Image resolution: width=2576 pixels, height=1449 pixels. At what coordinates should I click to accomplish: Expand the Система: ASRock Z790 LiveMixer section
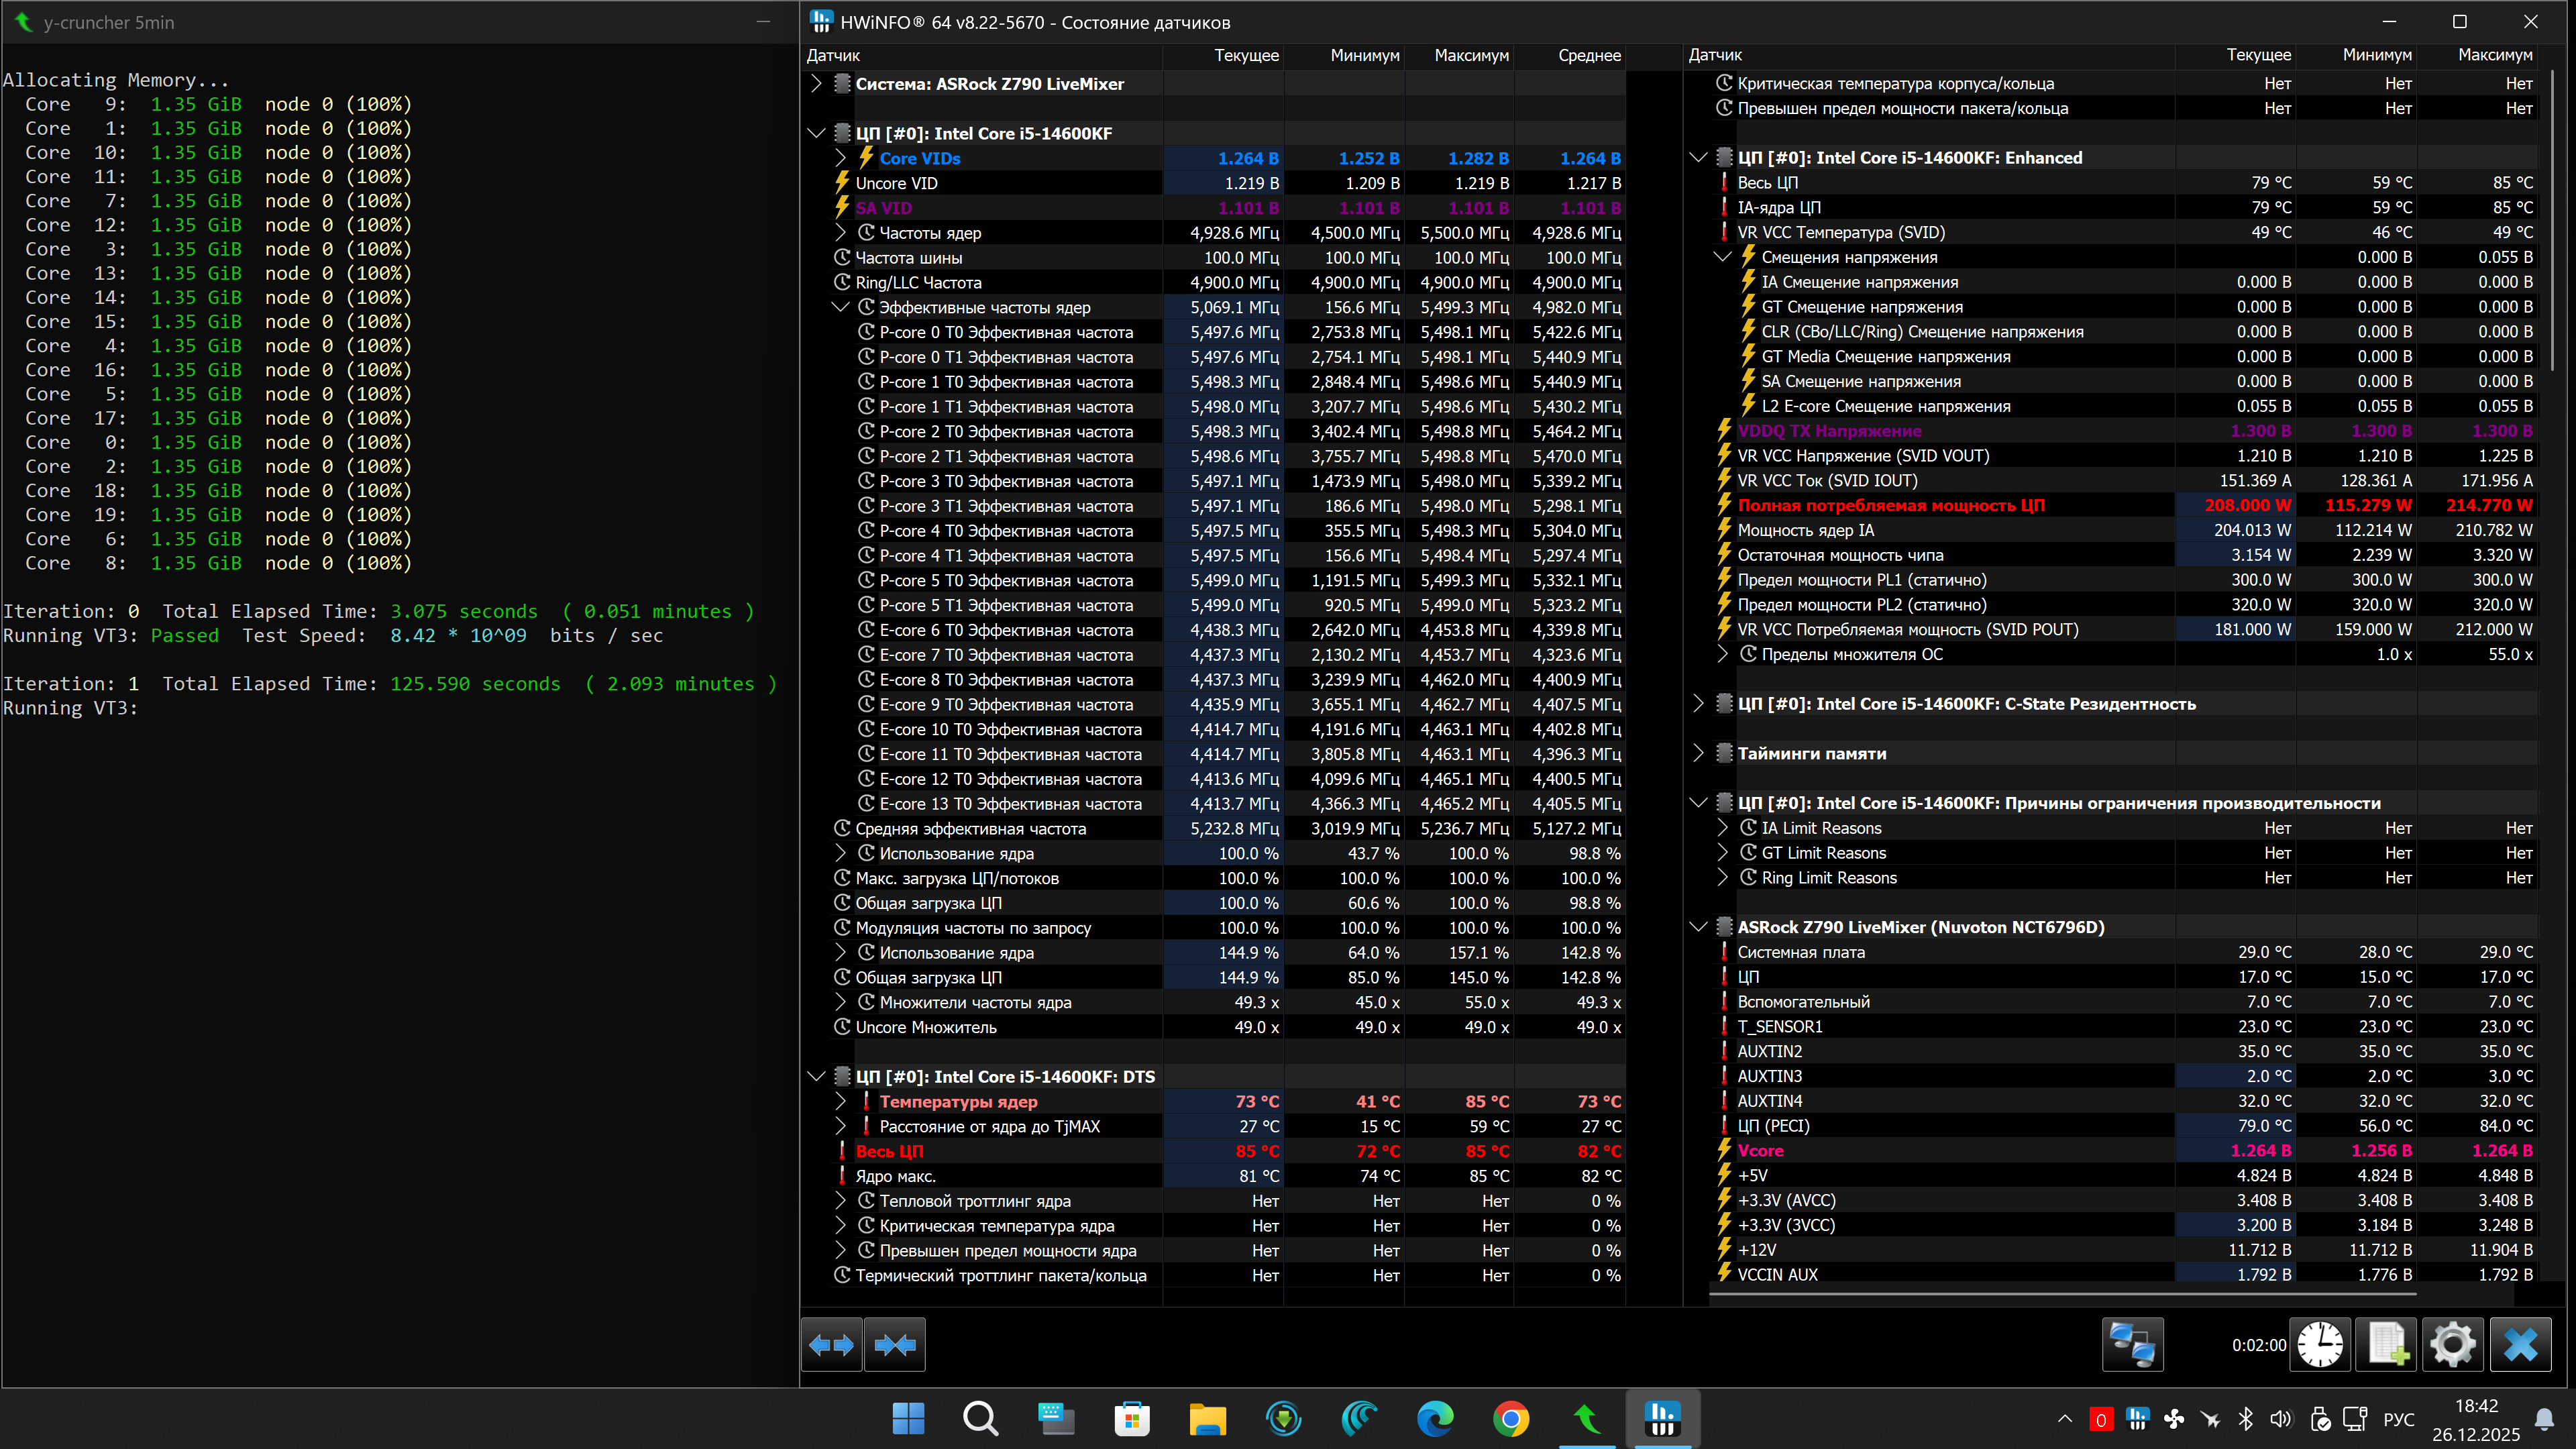816,84
